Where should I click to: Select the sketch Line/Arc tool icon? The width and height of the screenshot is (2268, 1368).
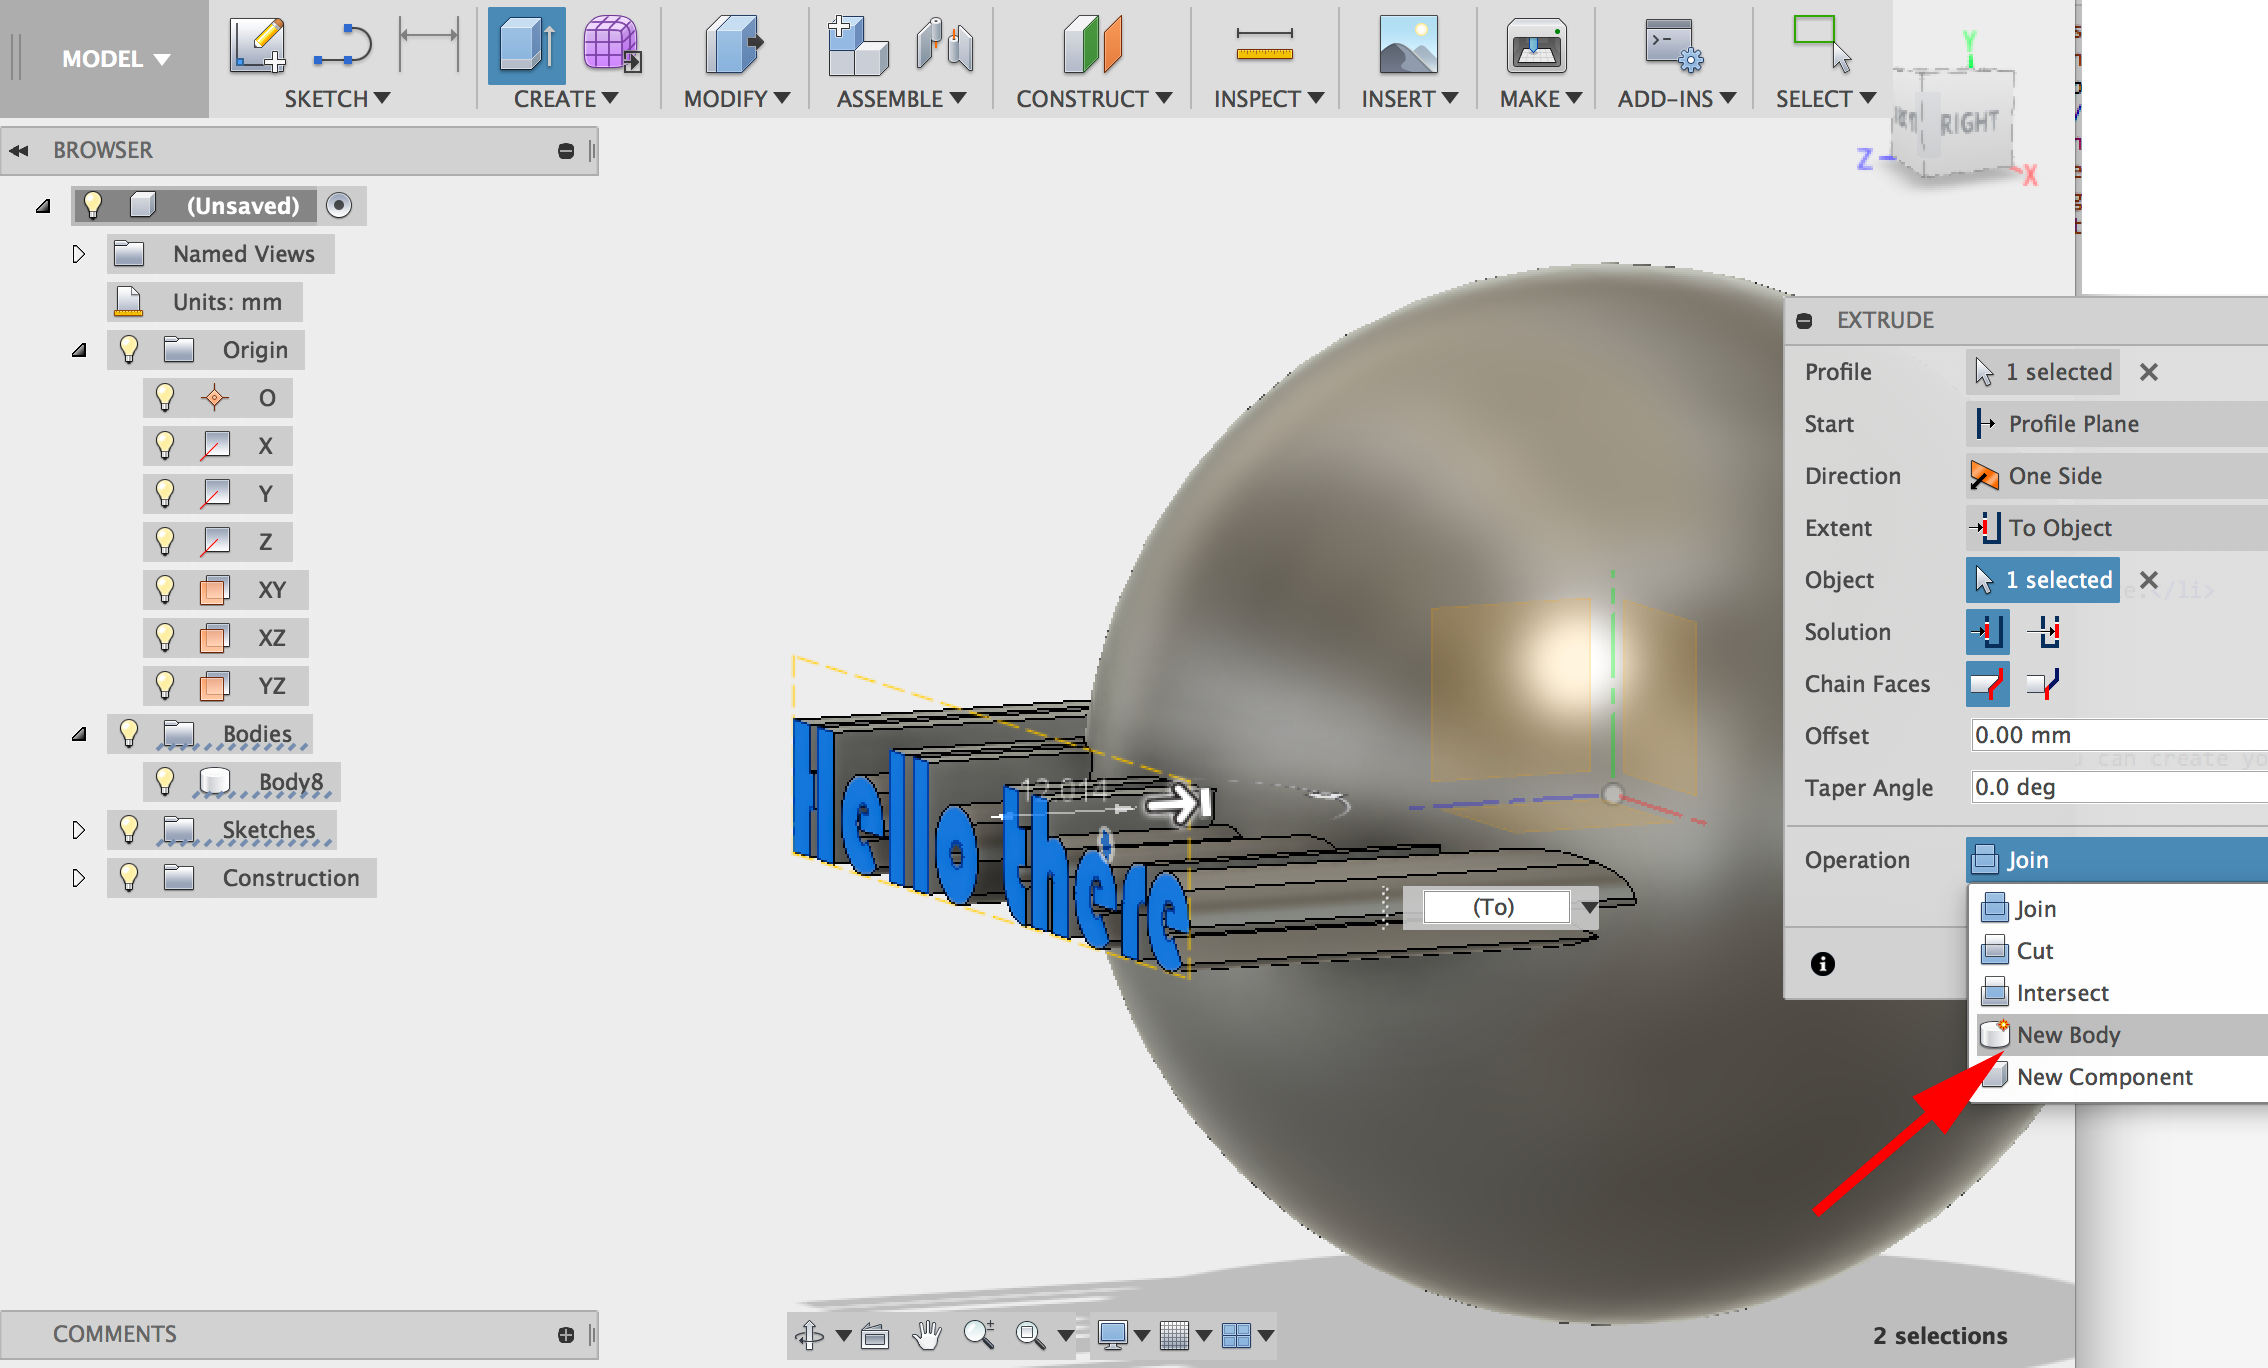pyautogui.click(x=342, y=46)
